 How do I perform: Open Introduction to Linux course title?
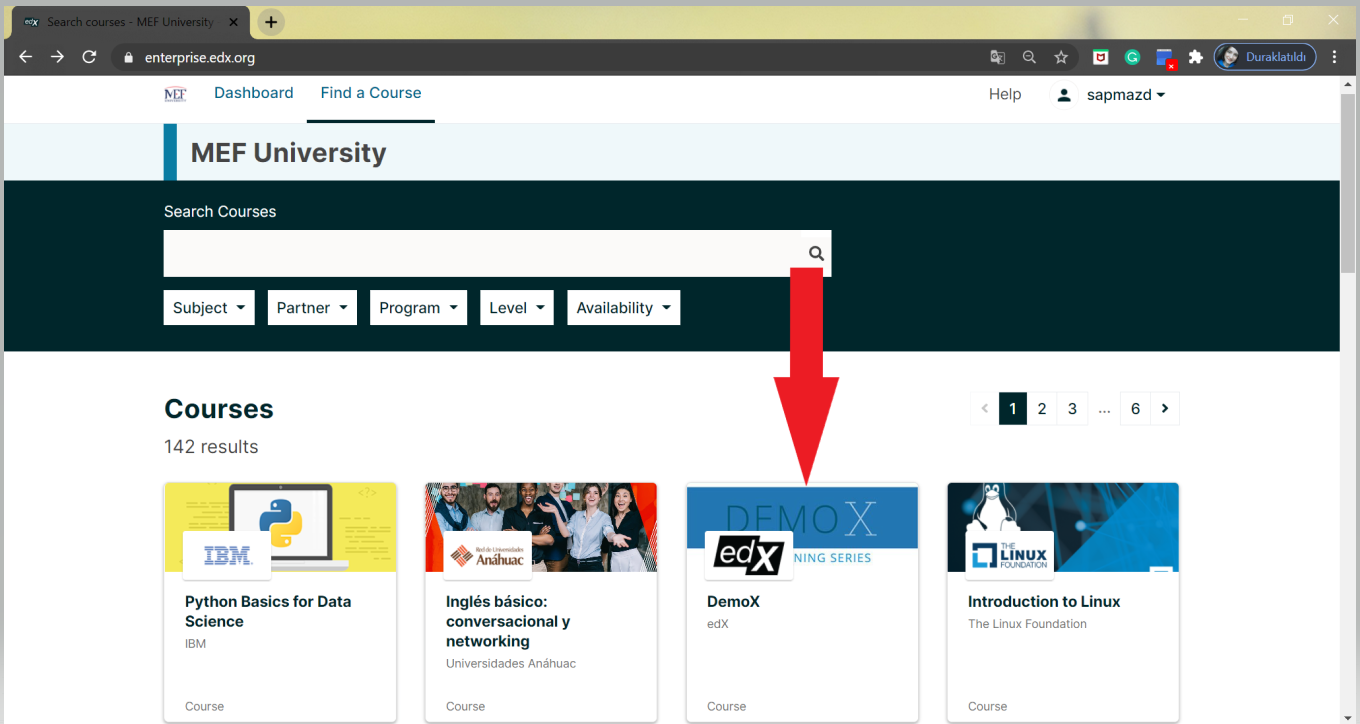[1044, 601]
